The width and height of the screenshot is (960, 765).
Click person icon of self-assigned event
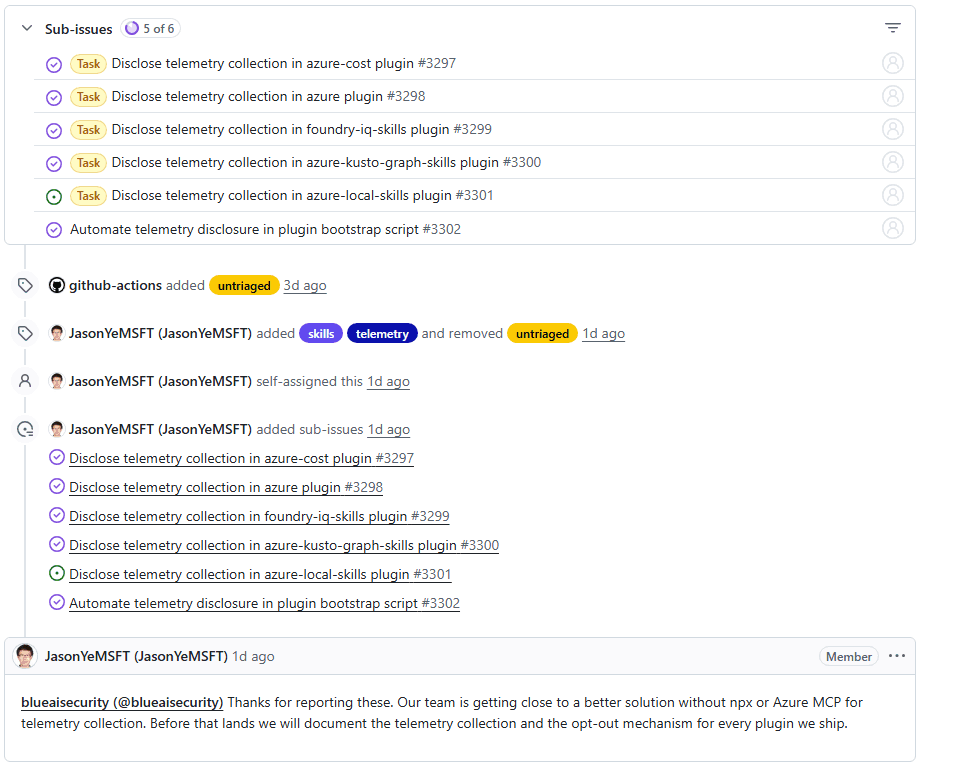pos(25,381)
